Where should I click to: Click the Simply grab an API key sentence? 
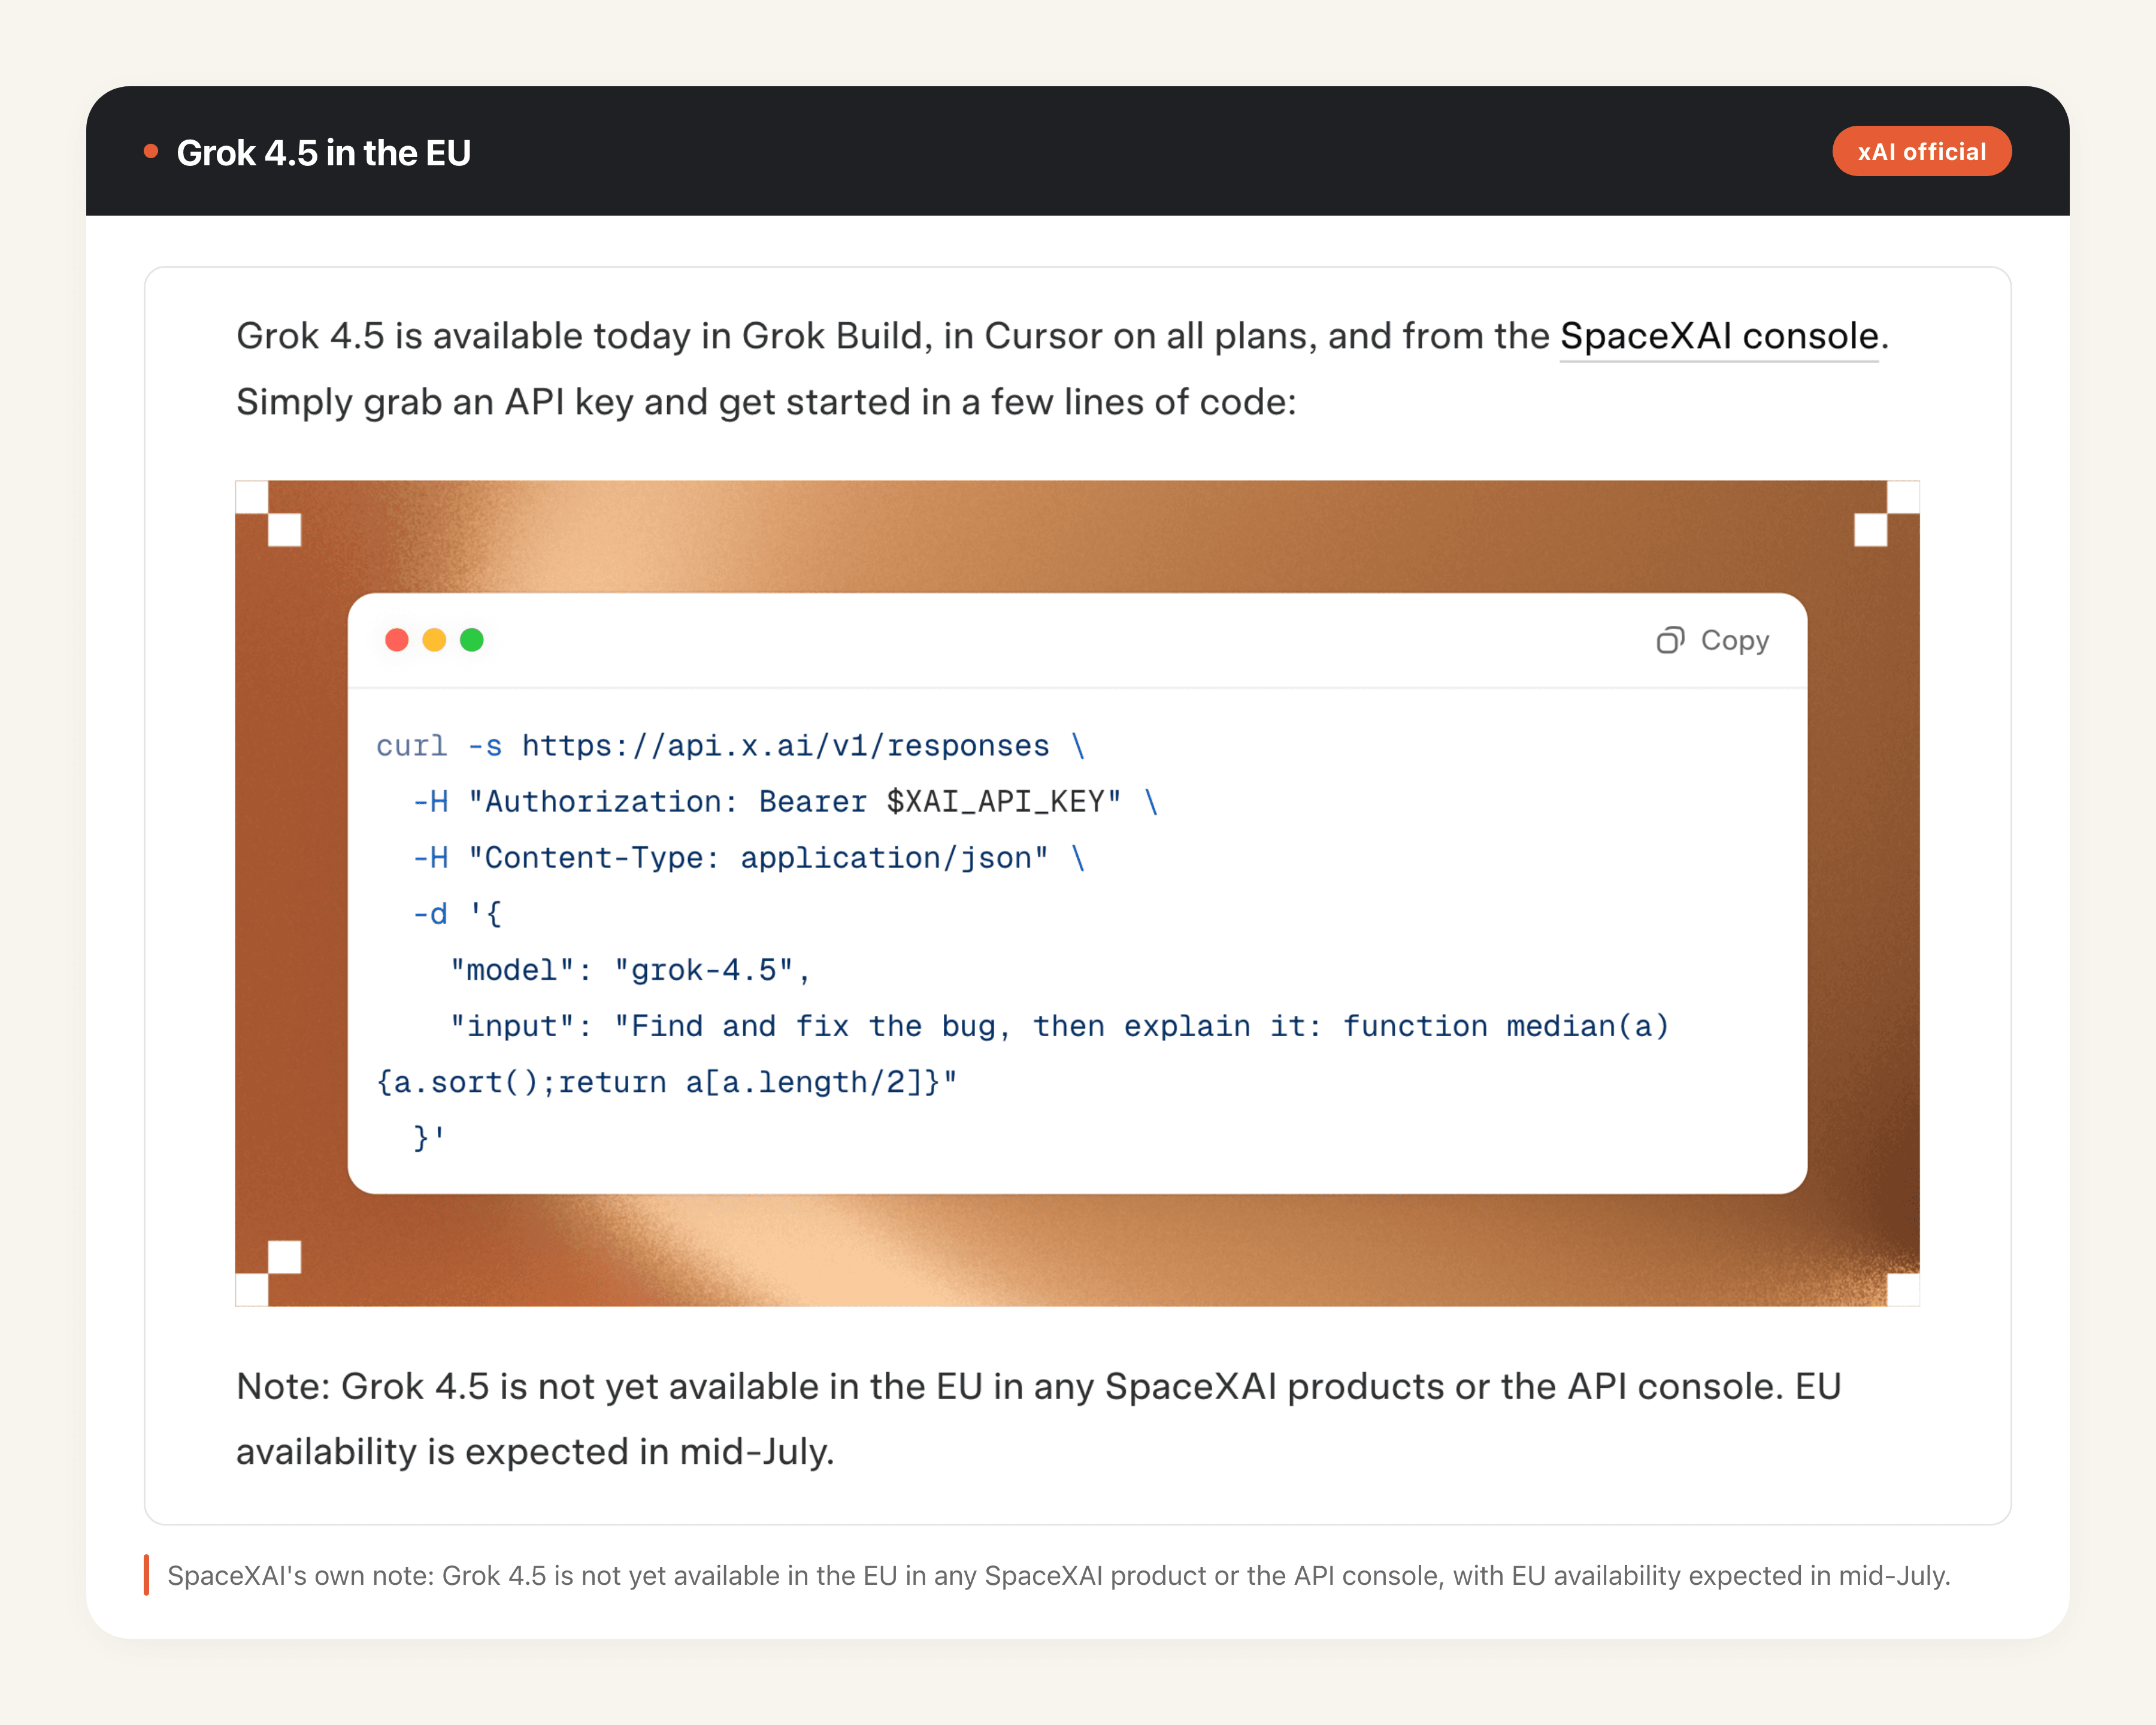tap(766, 402)
